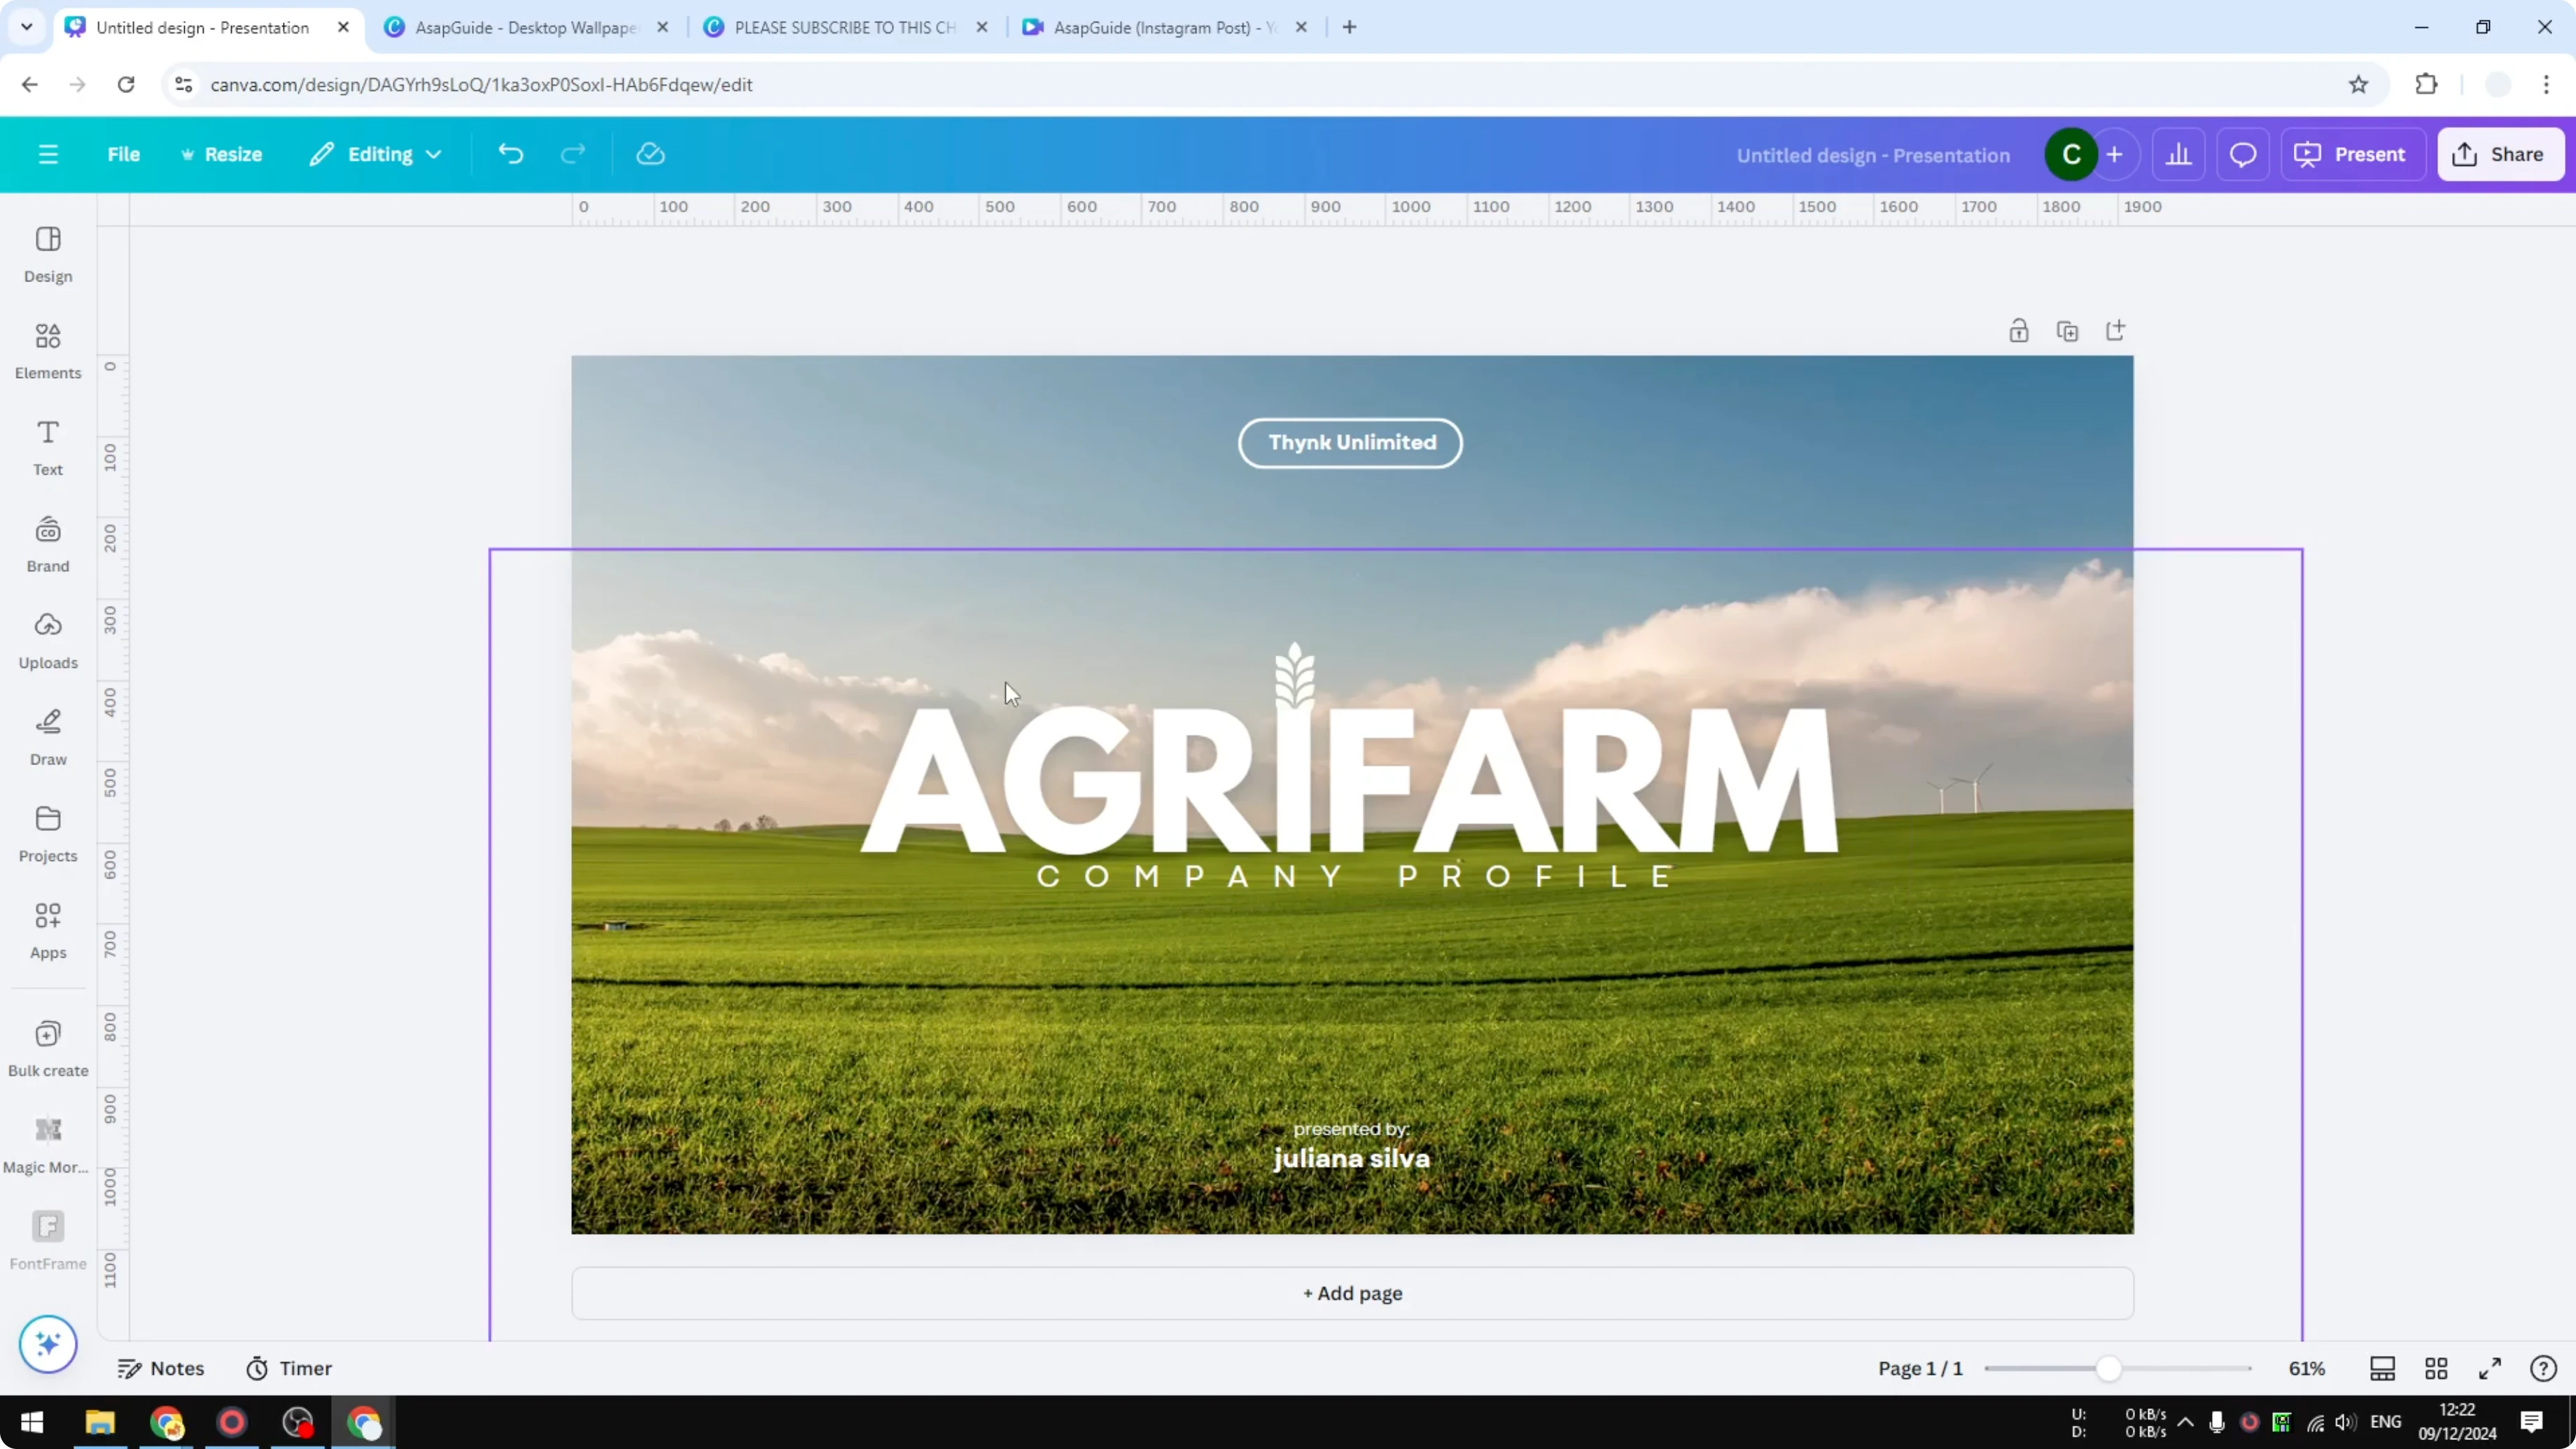Screen dimensions: 2576x1449
Task: Click Add page below the slide
Action: coord(1352,1293)
